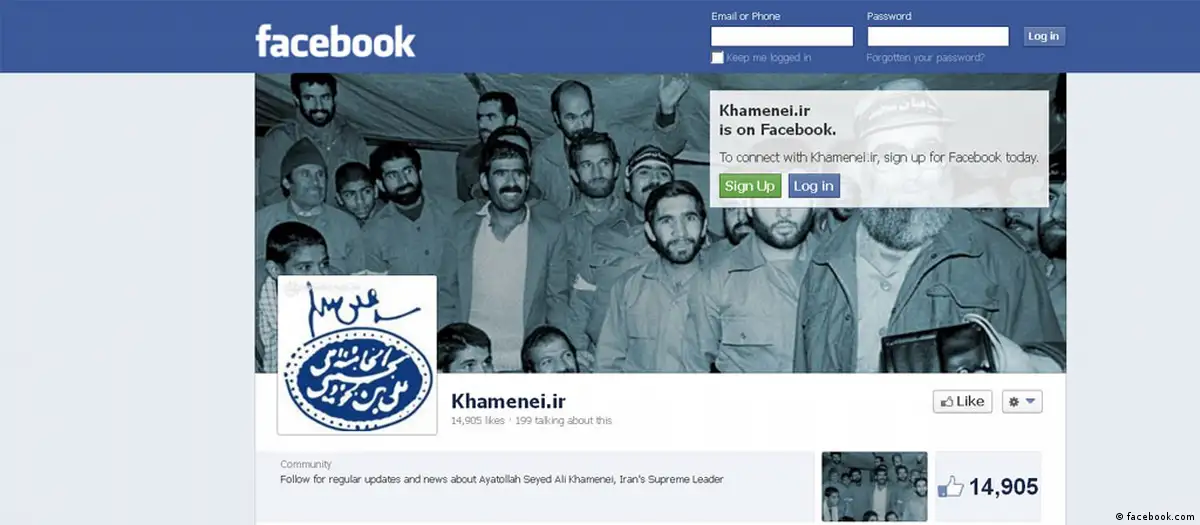The image size is (1200, 525).
Task: Click the thumbs-up icon next to 14,905
Action: click(950, 488)
